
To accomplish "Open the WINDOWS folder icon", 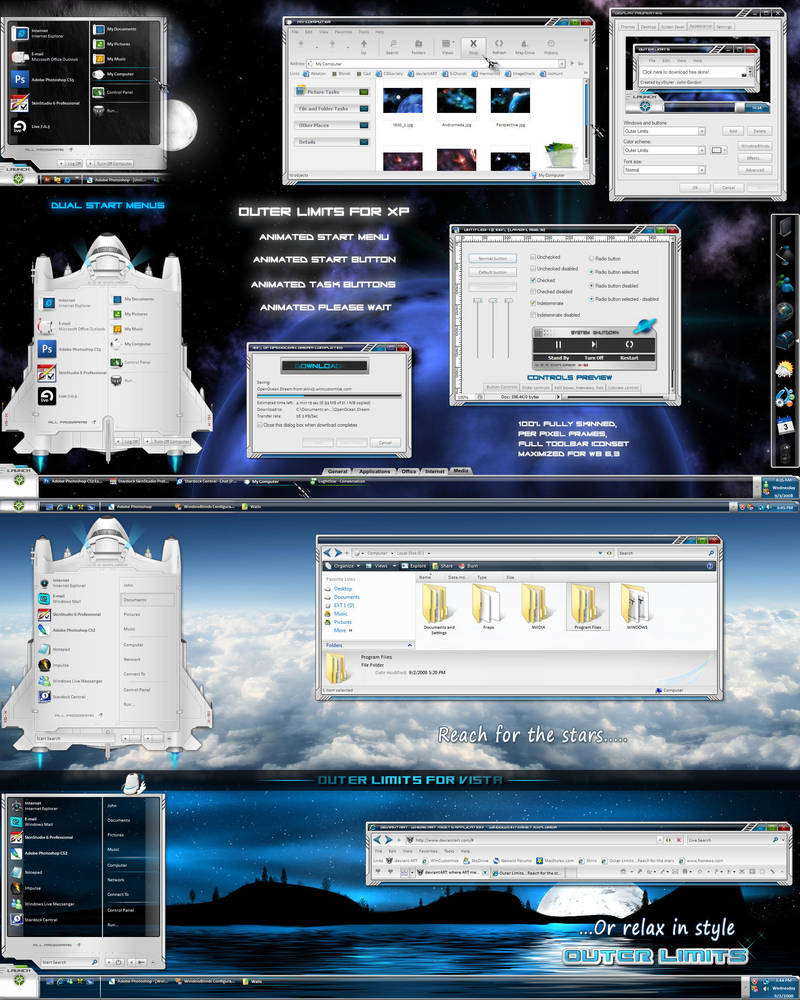I will [636, 606].
